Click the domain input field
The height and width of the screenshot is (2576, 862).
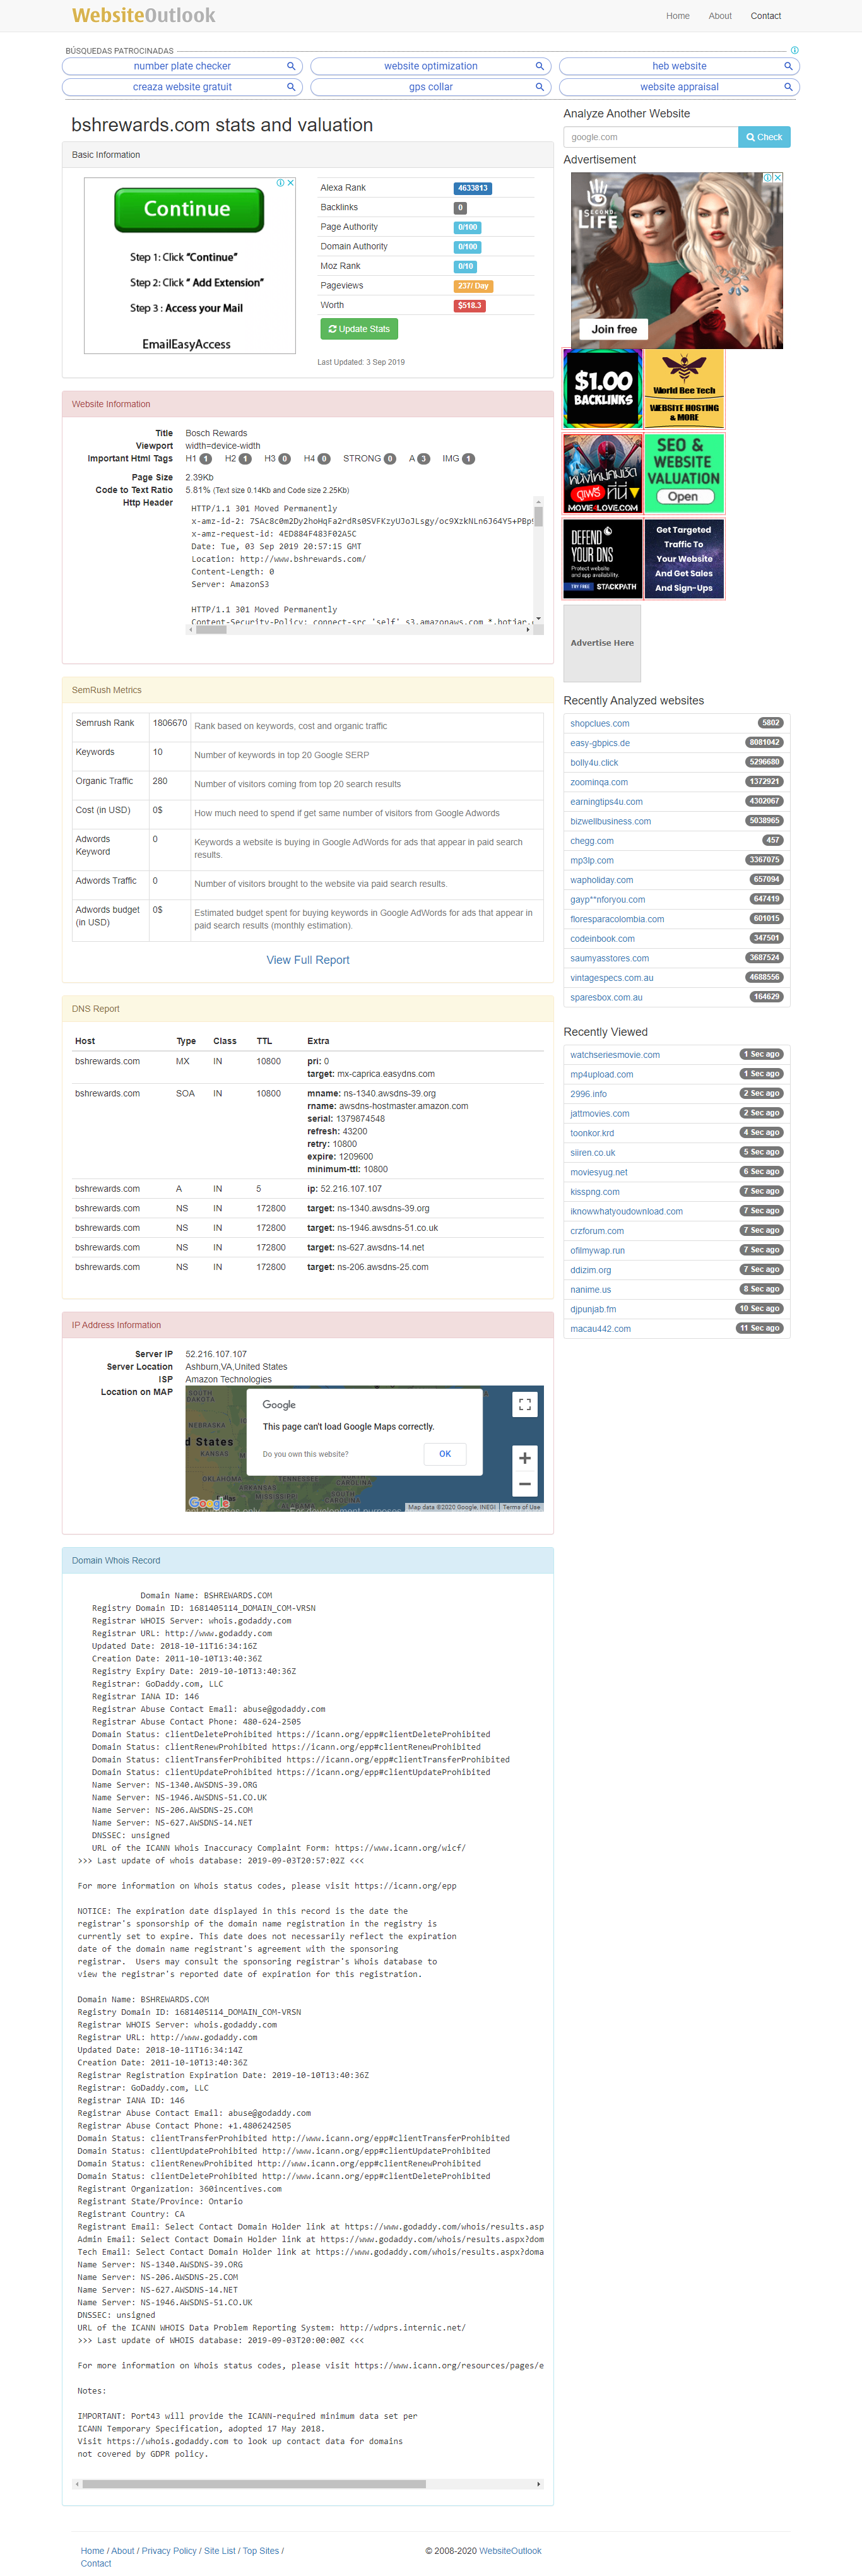point(650,137)
